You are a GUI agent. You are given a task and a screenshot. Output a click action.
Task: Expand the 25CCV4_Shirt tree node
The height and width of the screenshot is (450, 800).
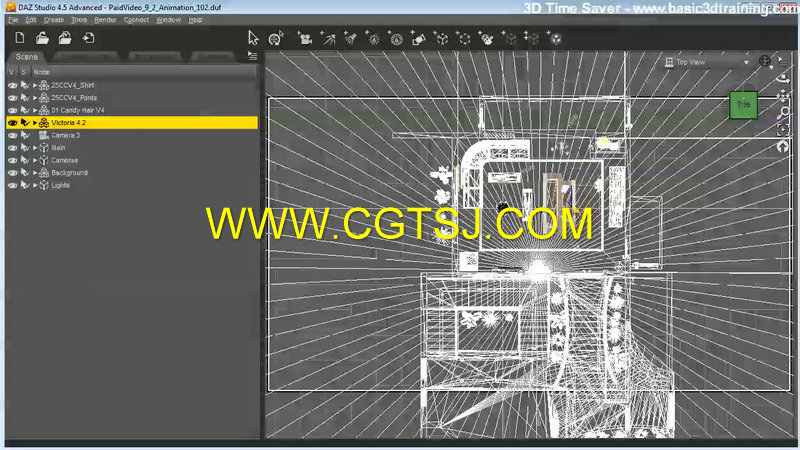pyautogui.click(x=35, y=85)
